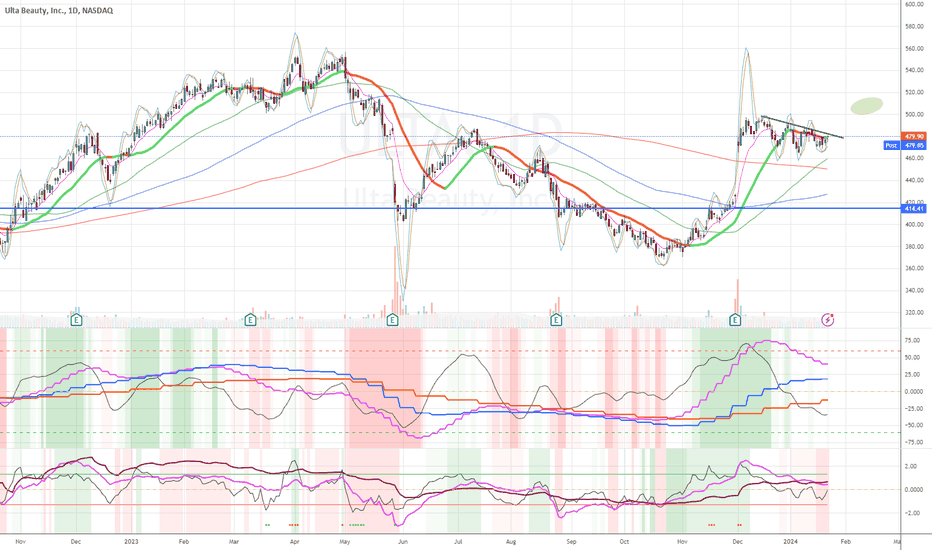Click the Apr label on the time axis
This screenshot has width=932, height=550.
coord(294,542)
